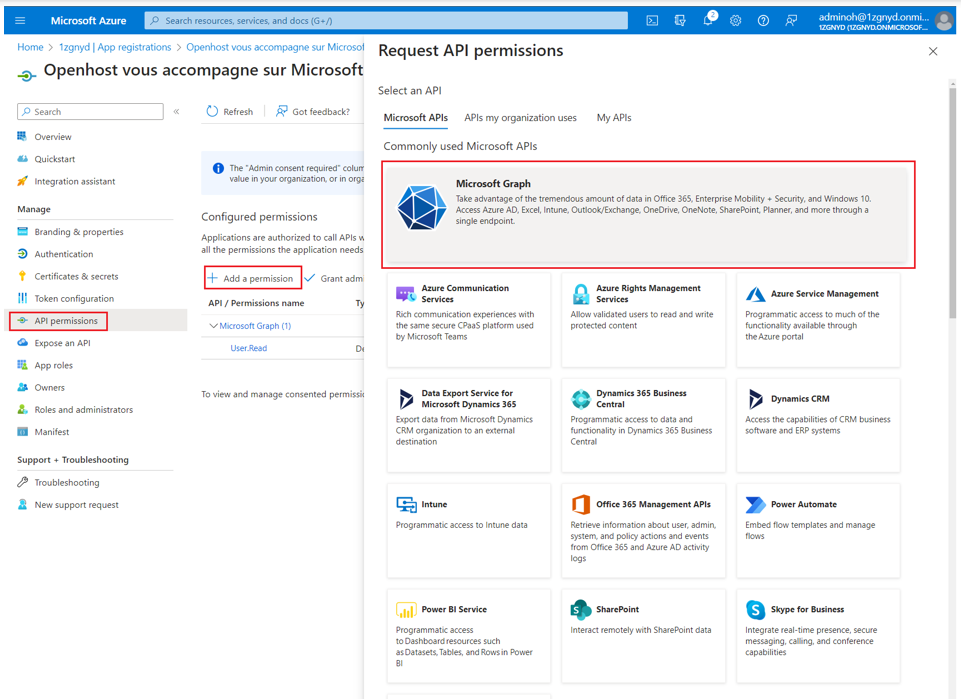Go to the Home breadcrumb
This screenshot has height=699, width=961.
[x=30, y=47]
